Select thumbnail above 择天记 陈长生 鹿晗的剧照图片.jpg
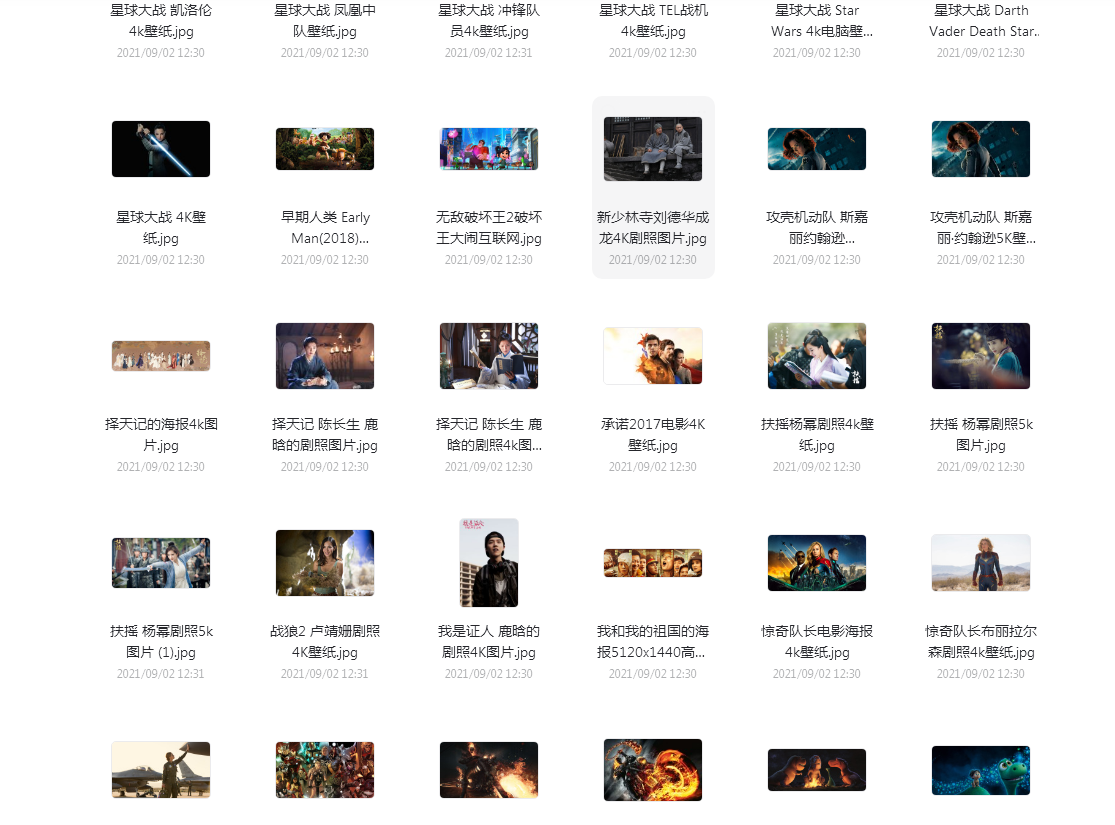Image resolution: width=1115 pixels, height=825 pixels. coord(325,356)
